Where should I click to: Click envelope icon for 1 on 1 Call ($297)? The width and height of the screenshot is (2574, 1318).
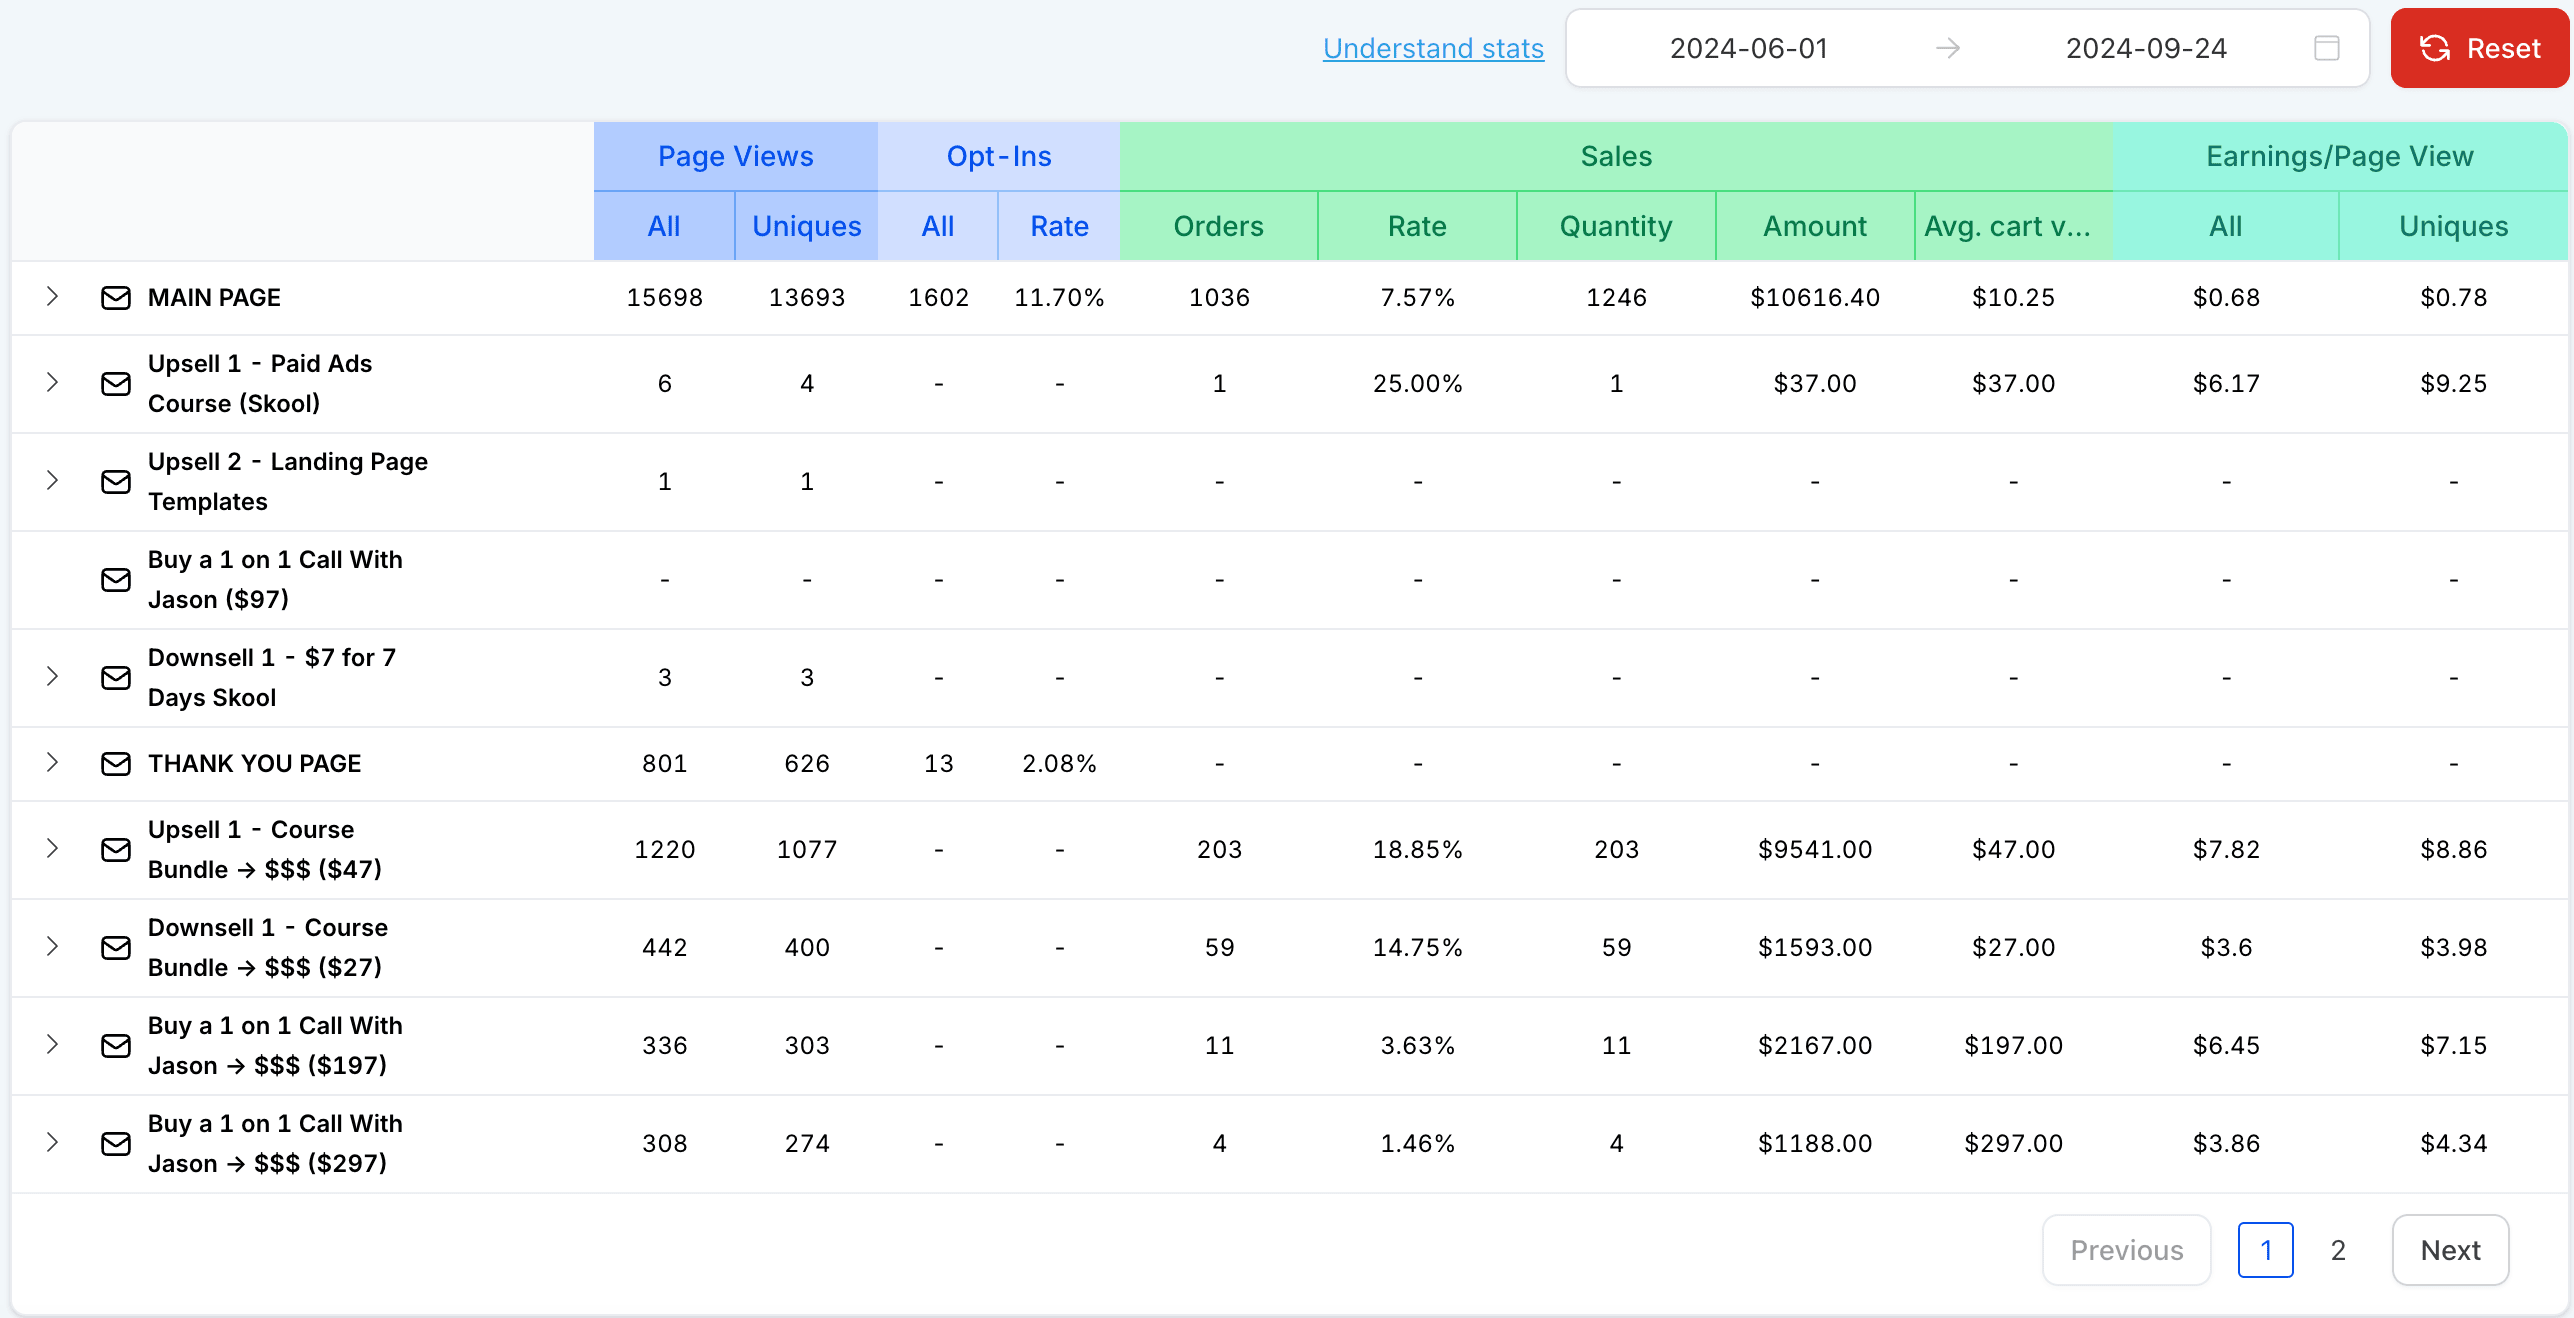coord(116,1143)
